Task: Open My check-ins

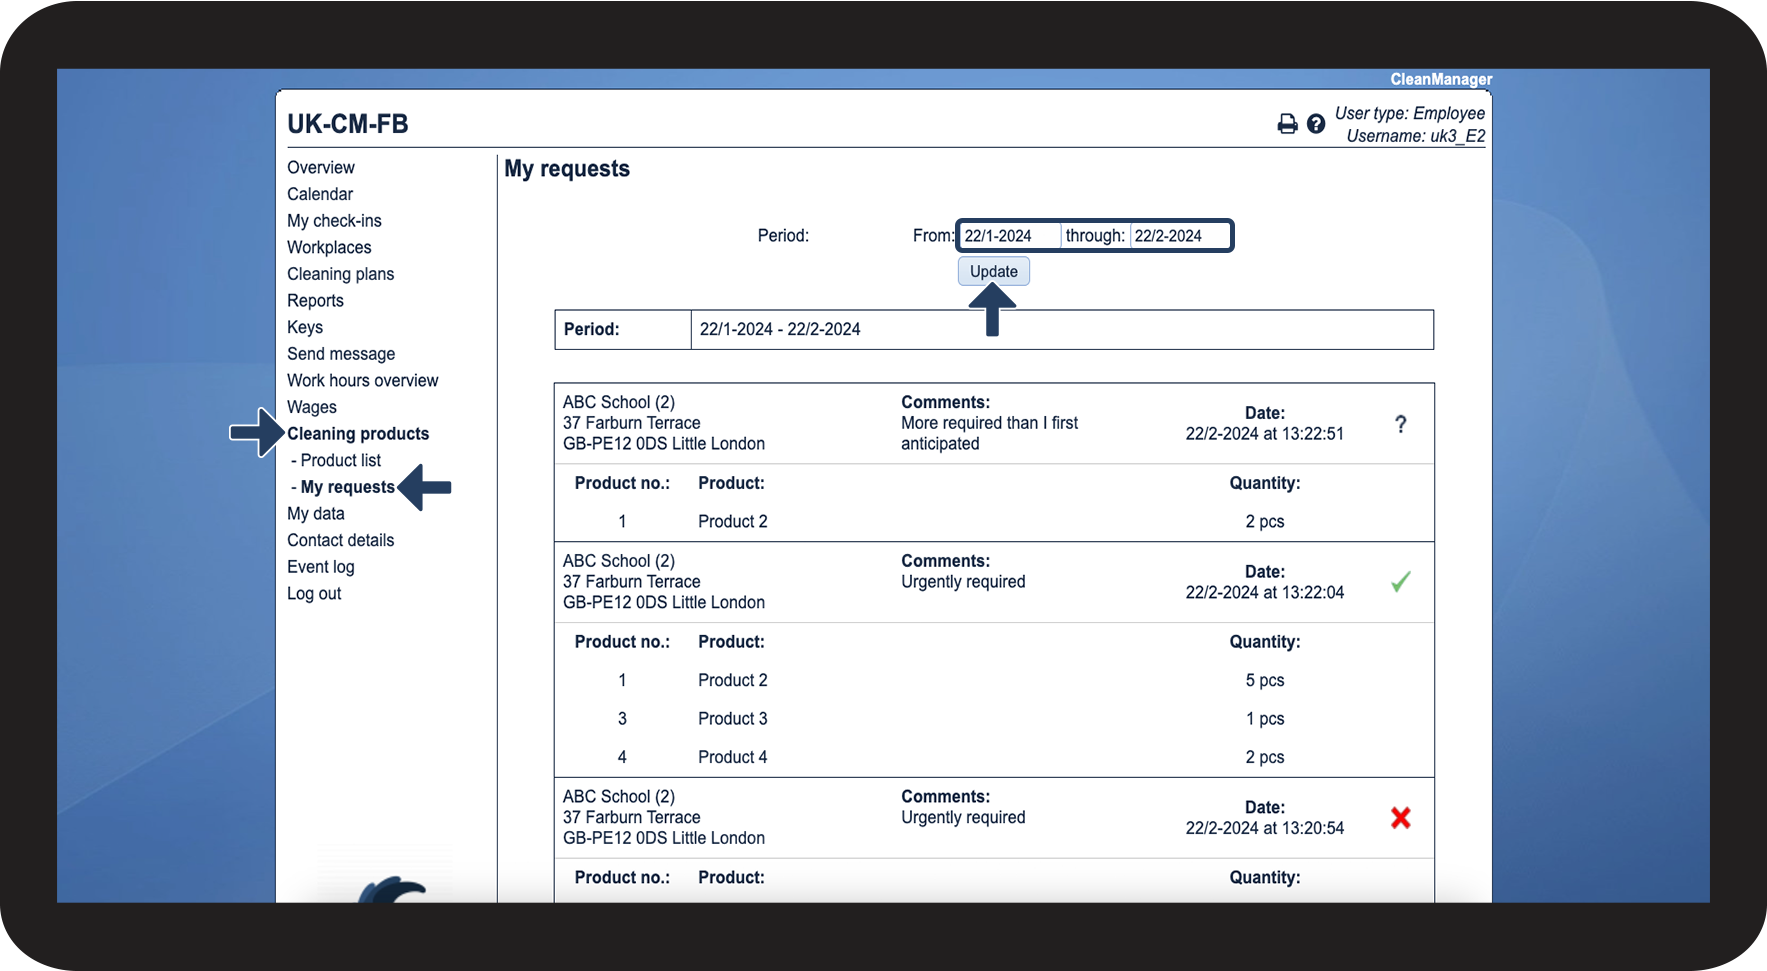Action: pyautogui.click(x=334, y=221)
